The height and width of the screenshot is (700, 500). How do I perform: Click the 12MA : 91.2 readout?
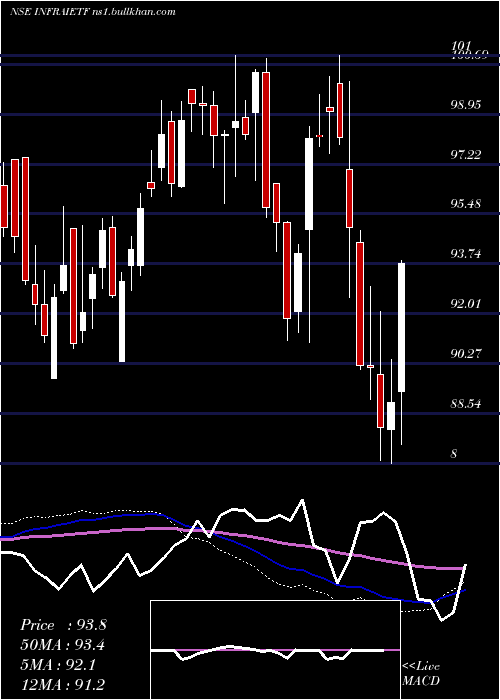(63, 684)
